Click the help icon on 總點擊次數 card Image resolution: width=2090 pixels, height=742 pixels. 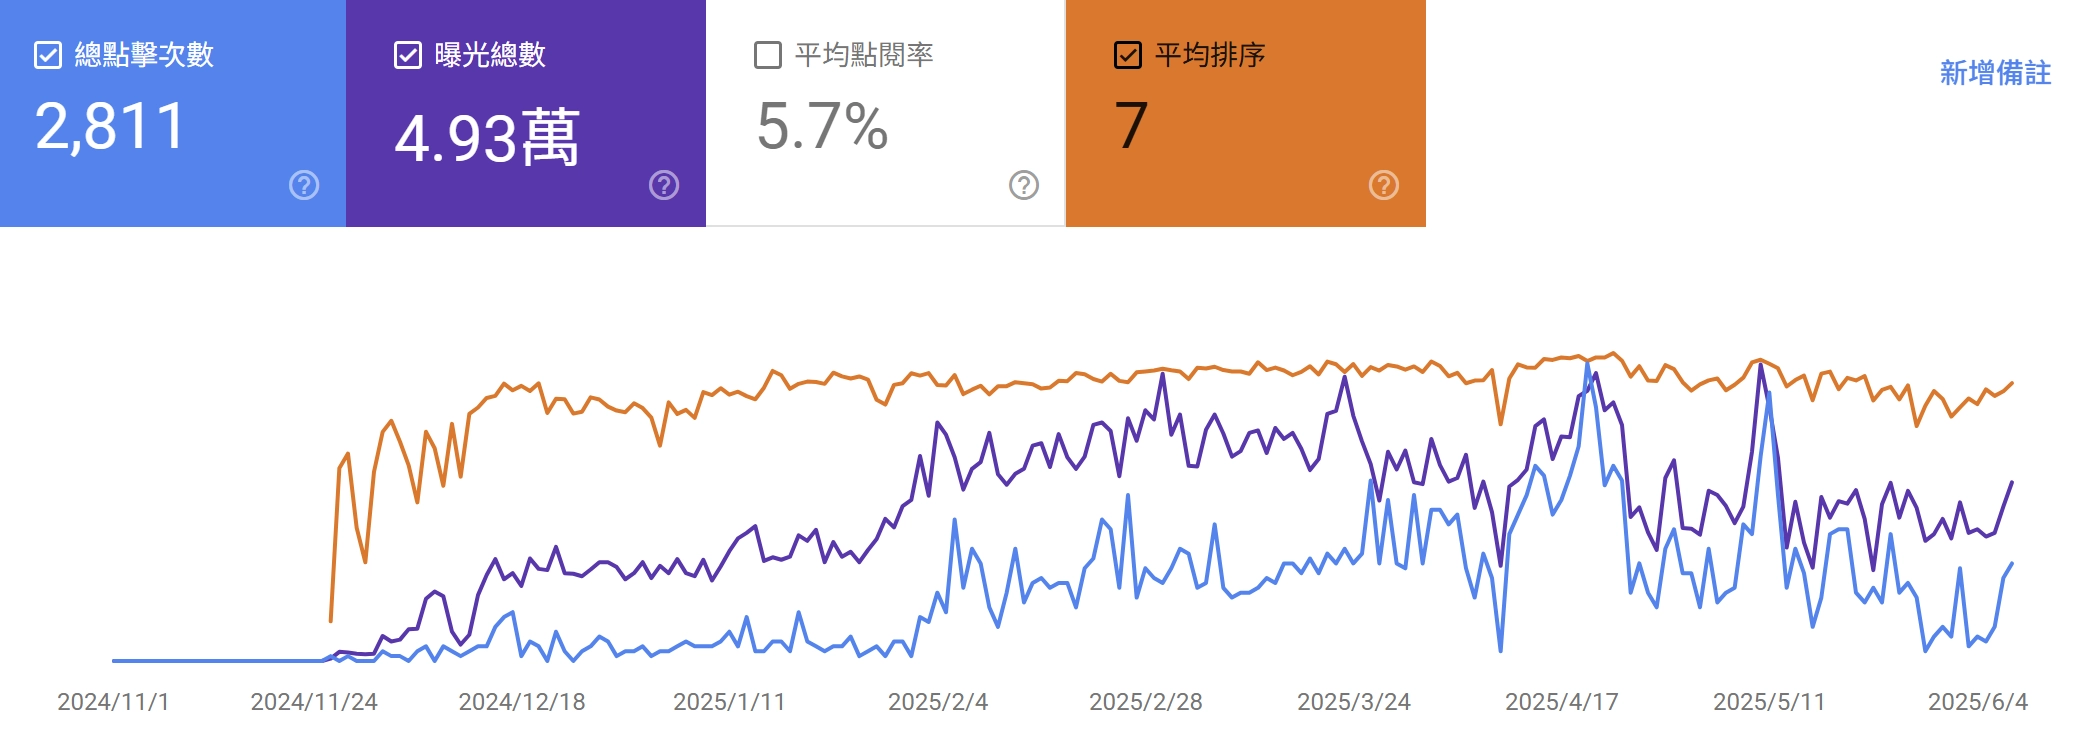click(306, 184)
